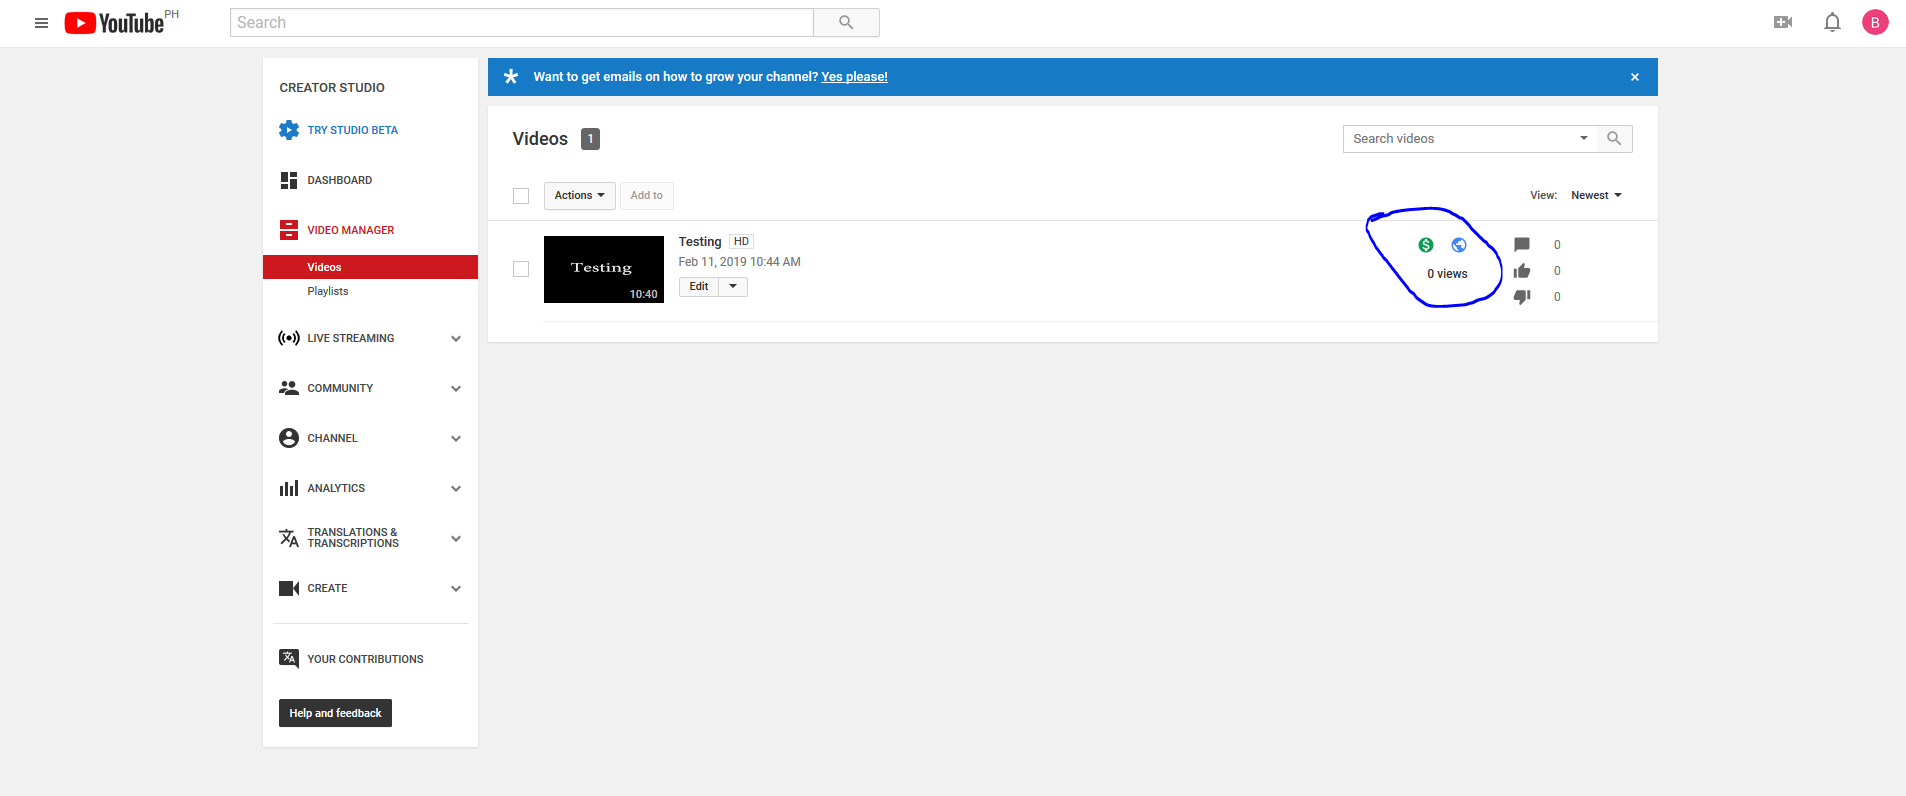Click the Edit button for Testing
1906x796 pixels.
click(699, 287)
